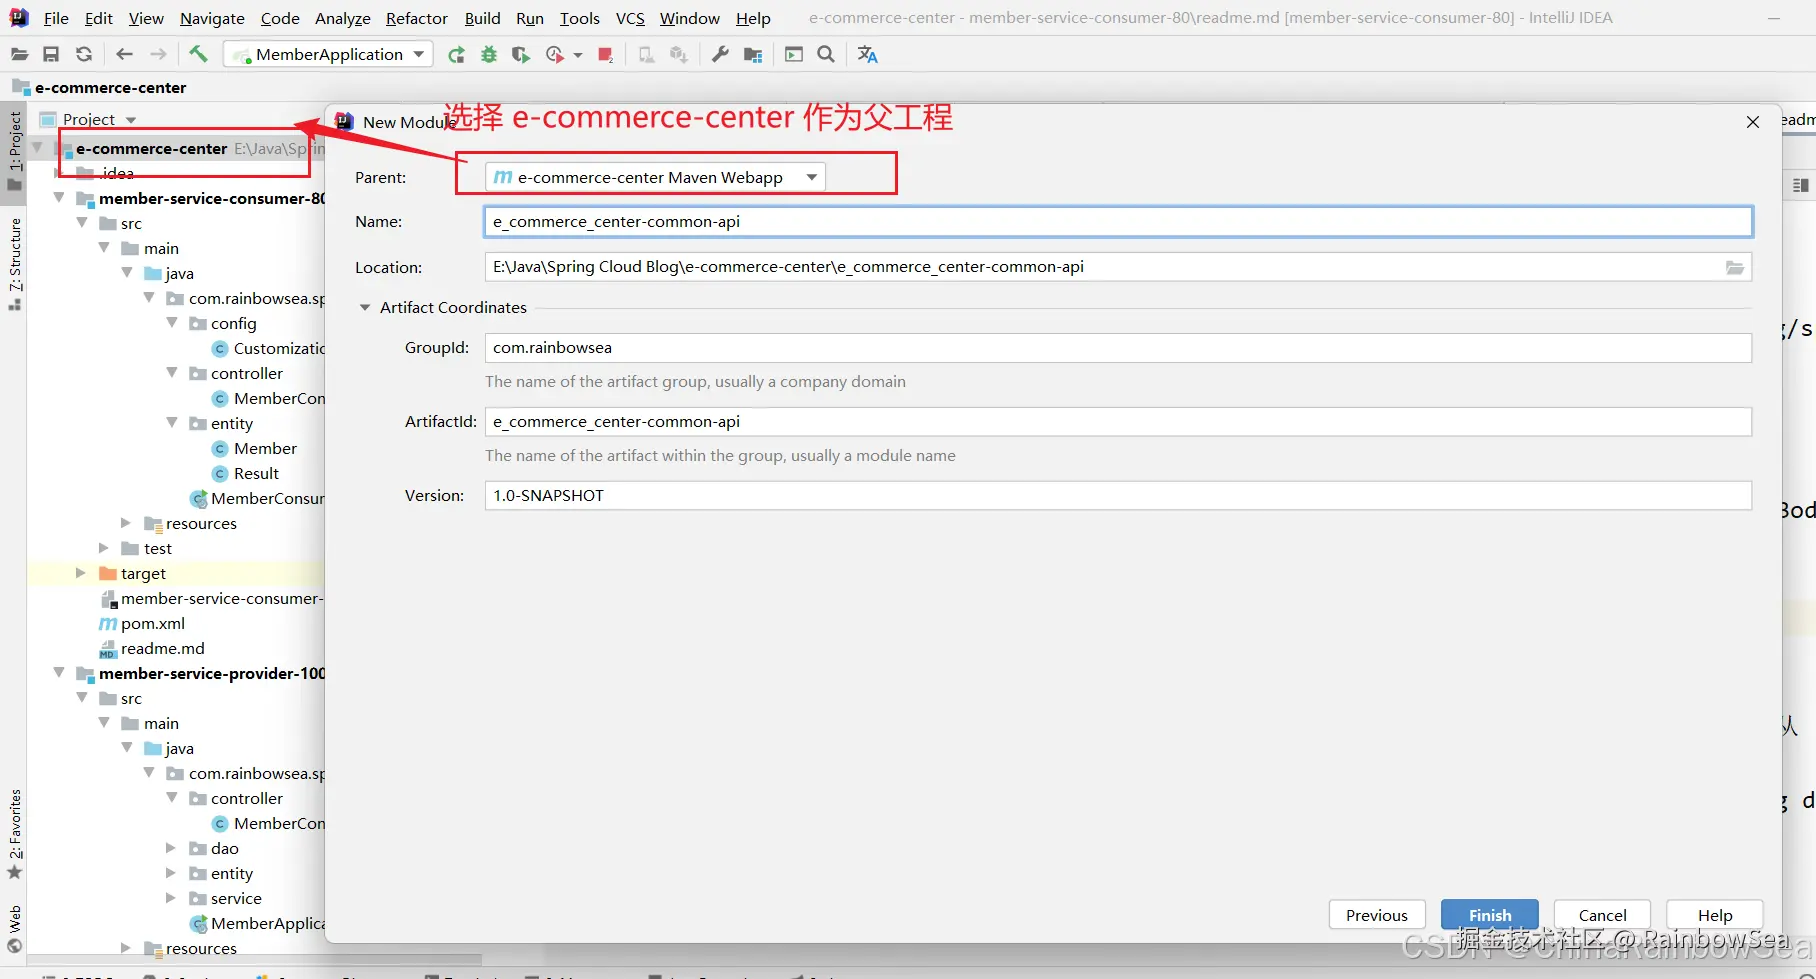Screen dimensions: 1816x979
Task: Close the New Module dialog
Action: pyautogui.click(x=1753, y=122)
